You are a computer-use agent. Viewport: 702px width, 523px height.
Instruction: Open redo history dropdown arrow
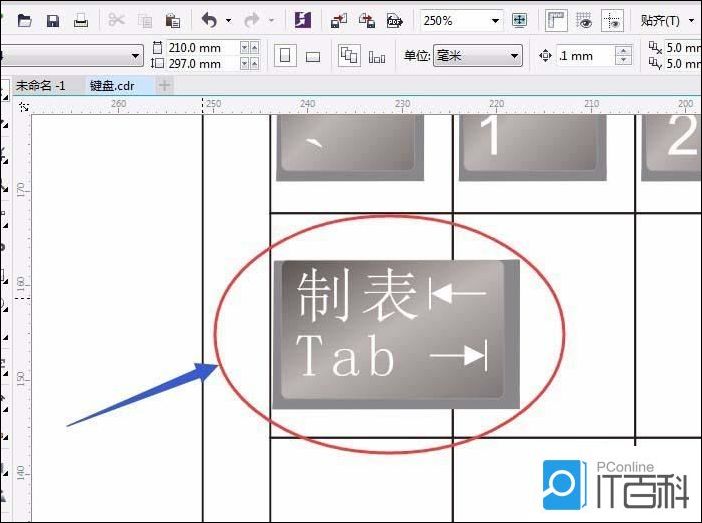[271, 21]
